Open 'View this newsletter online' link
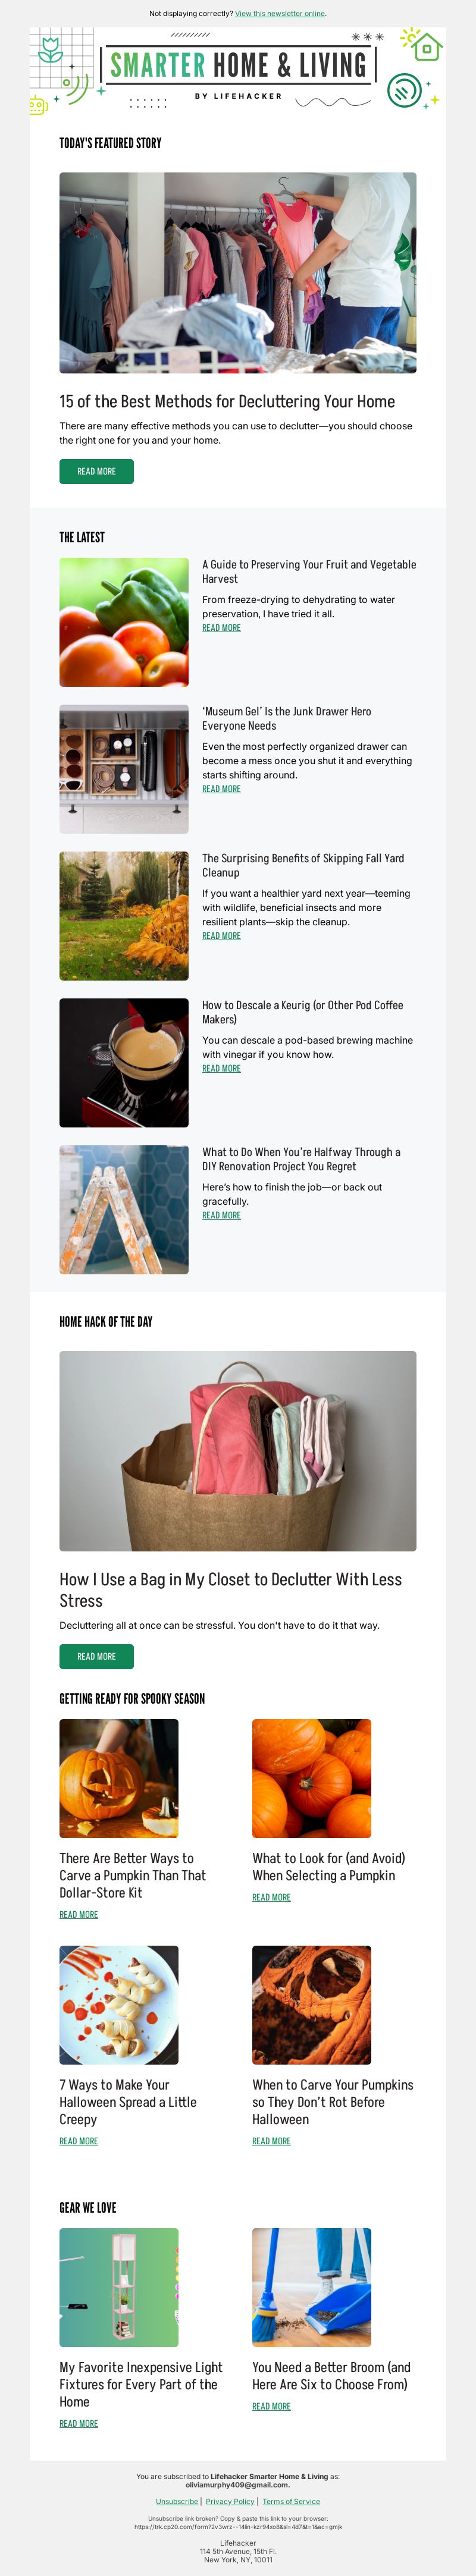476x2576 pixels. click(x=280, y=14)
